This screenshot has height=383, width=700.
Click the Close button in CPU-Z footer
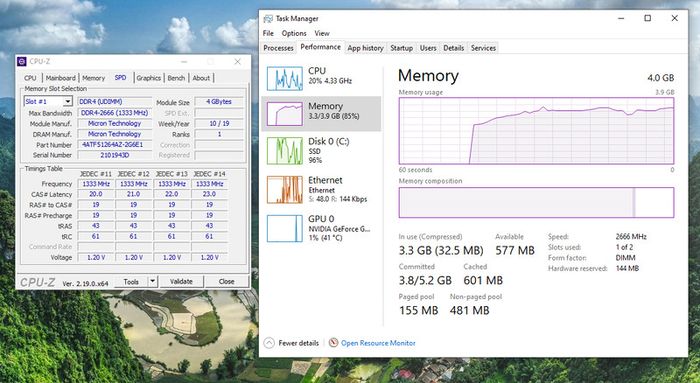226,282
